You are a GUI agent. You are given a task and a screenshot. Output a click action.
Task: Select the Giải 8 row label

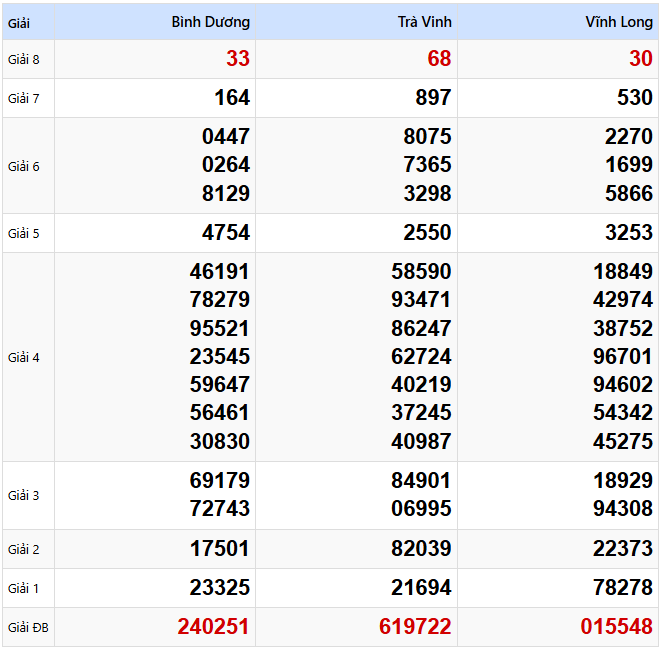[x=24, y=59]
